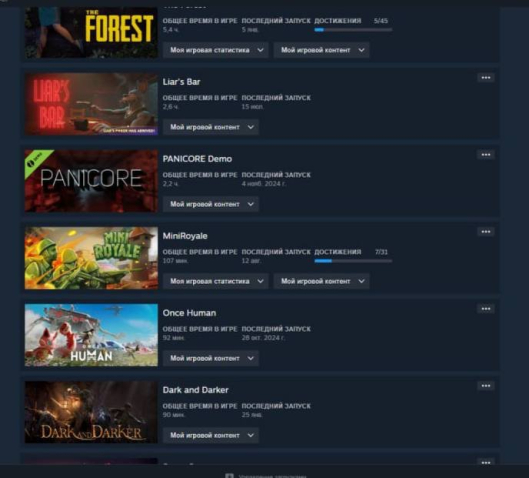The height and width of the screenshot is (478, 529).
Task: Click The Forest achievements progress bar
Action: point(353,30)
